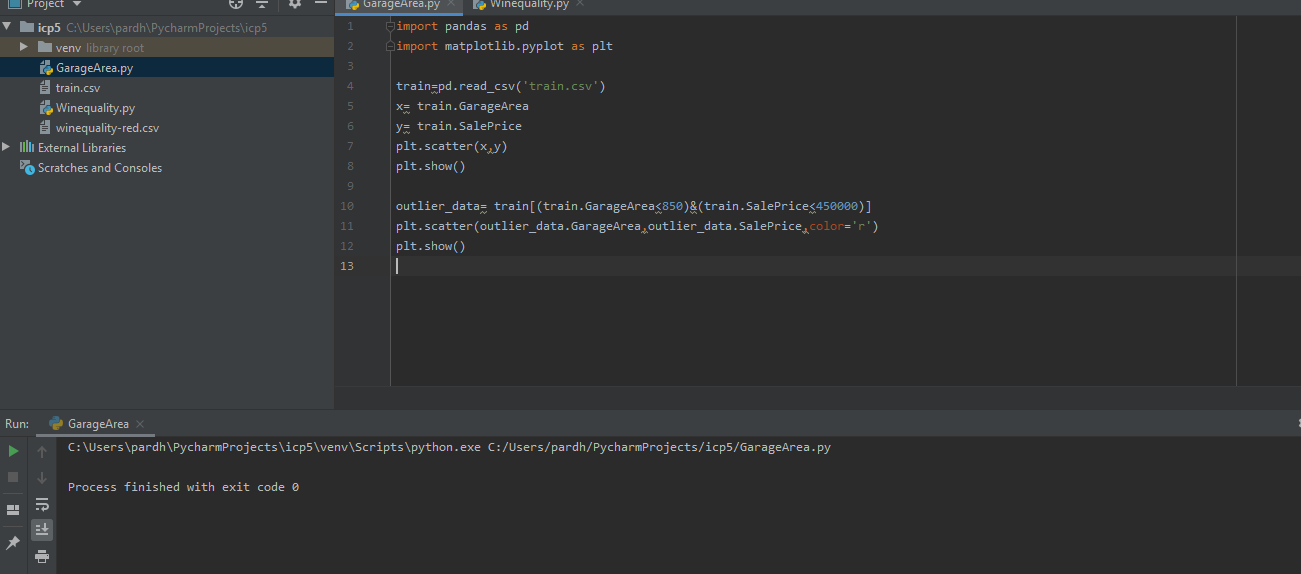Click the file icon beside winequality-red.csv
This screenshot has width=1301, height=574.
46,128
